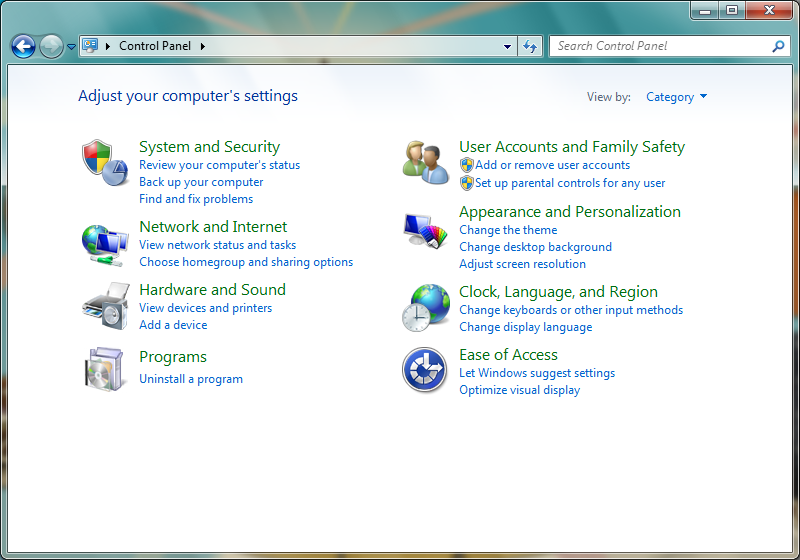The height and width of the screenshot is (560, 800).
Task: Open Clock, Language, and Region heading
Action: [558, 292]
